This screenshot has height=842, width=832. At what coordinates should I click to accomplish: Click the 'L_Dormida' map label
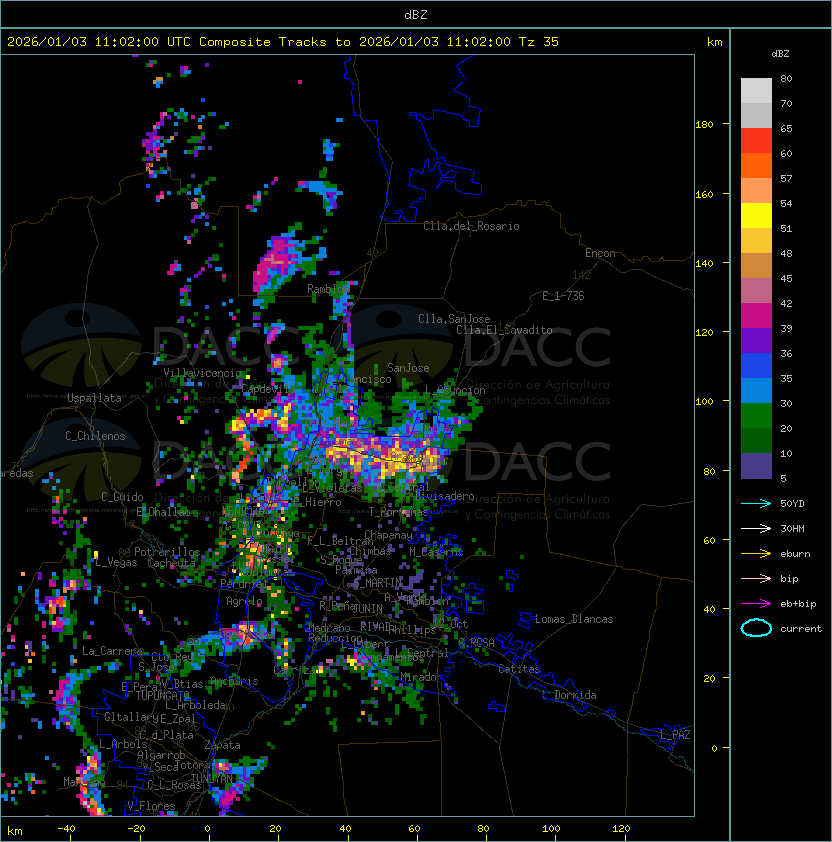coord(569,695)
